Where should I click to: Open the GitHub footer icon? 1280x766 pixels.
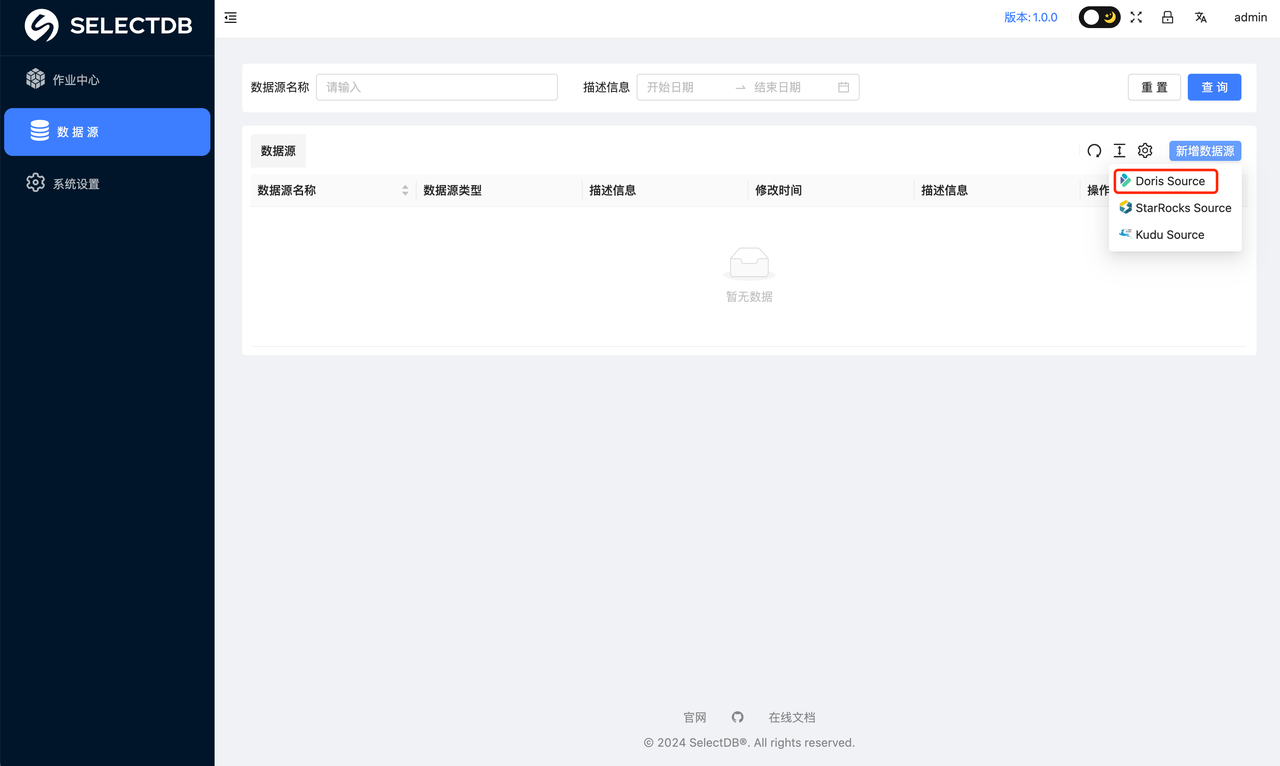738,717
